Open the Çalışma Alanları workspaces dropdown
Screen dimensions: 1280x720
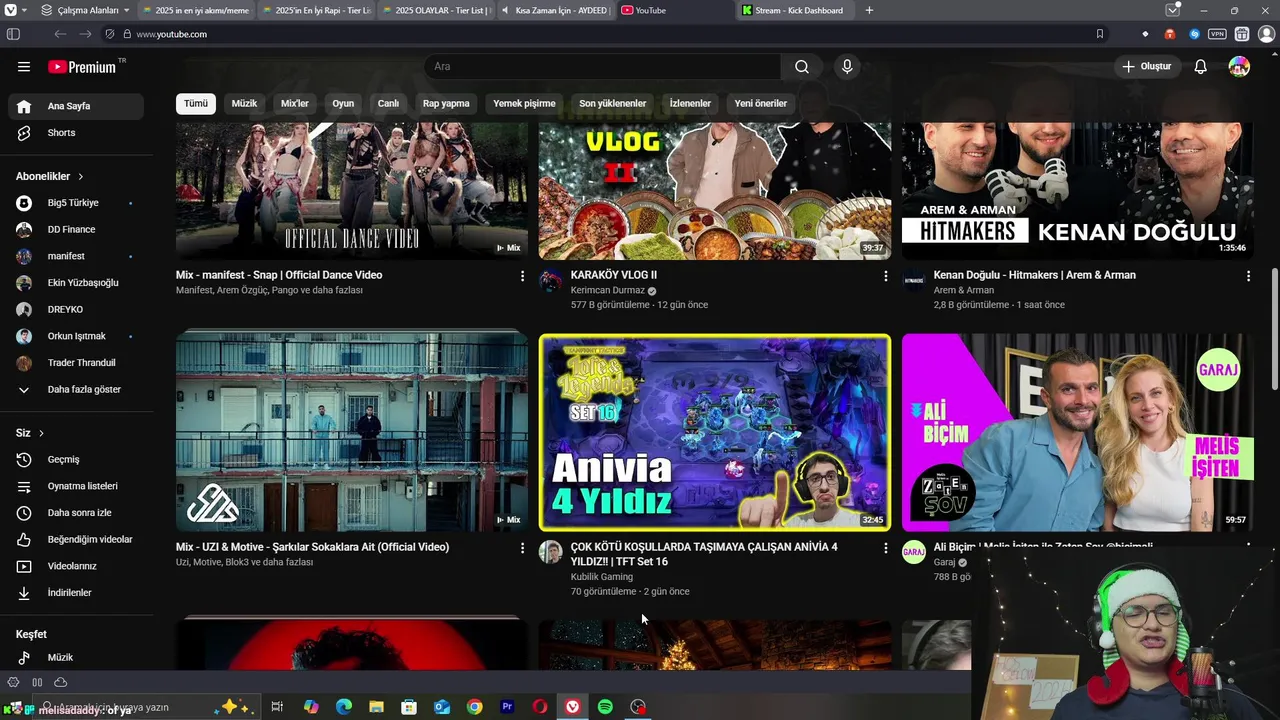[x=85, y=10]
